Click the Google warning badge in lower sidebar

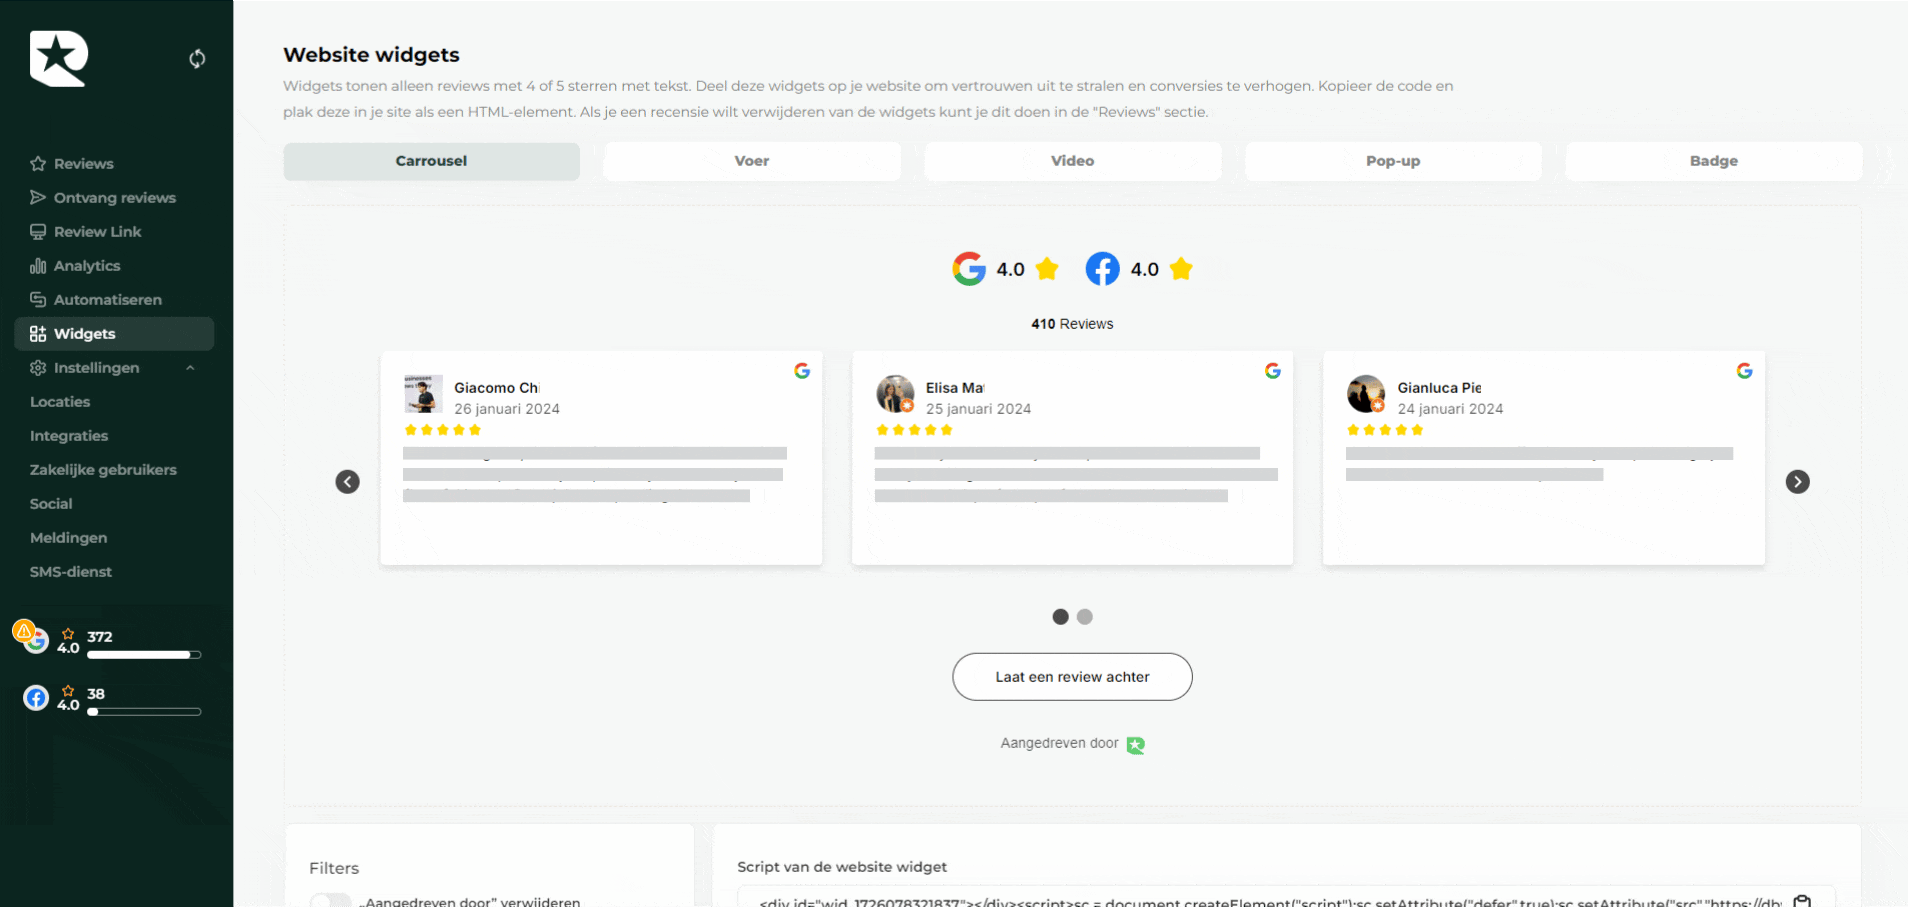click(x=25, y=632)
